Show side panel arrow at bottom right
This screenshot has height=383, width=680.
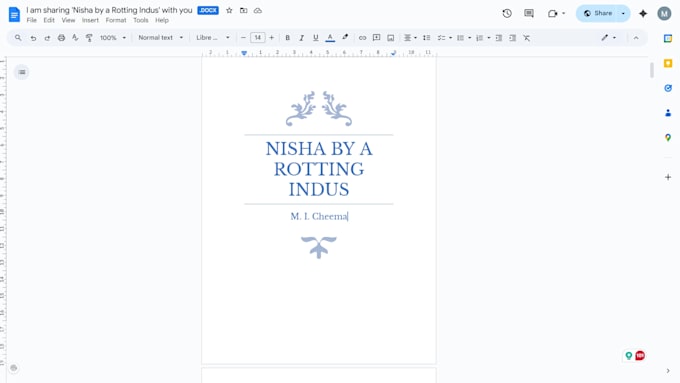click(668, 371)
